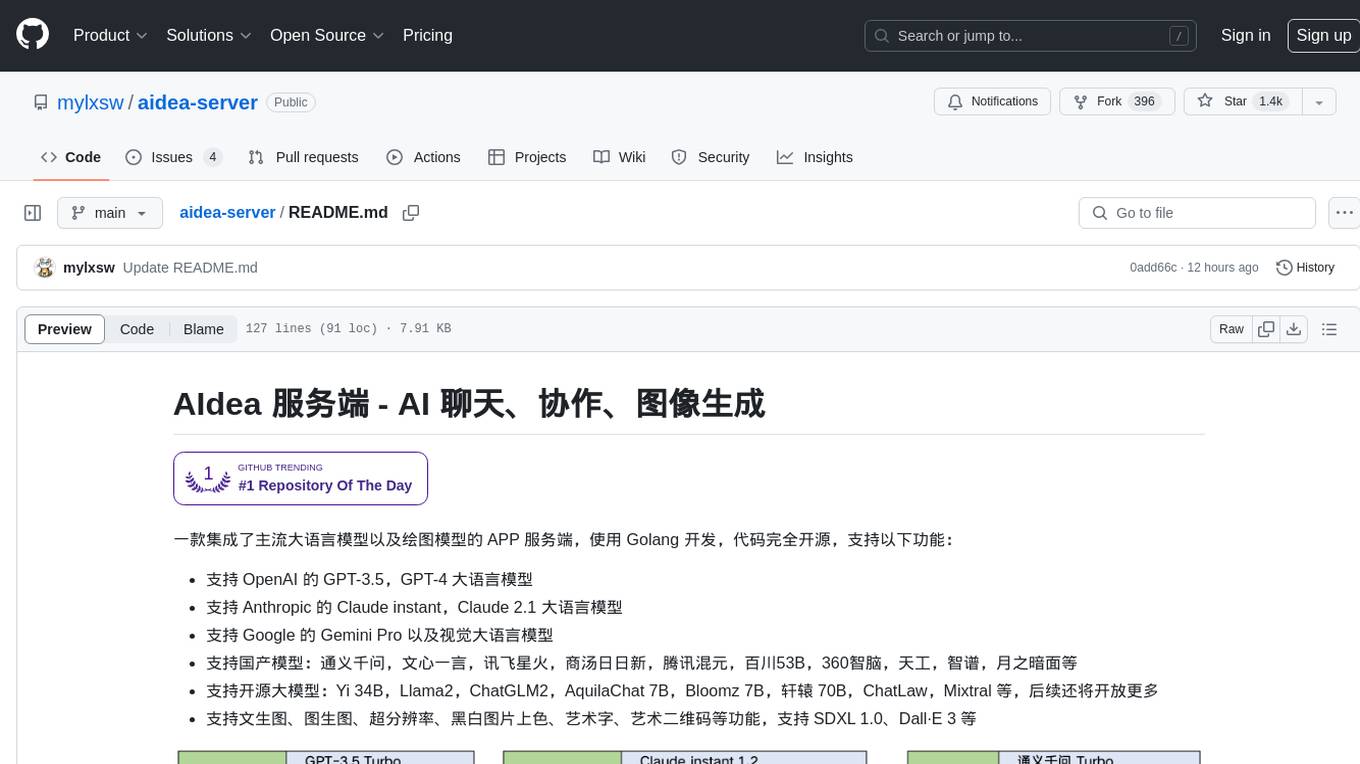The image size is (1360, 764).
Task: Expand the Open Source menu
Action: click(327, 35)
